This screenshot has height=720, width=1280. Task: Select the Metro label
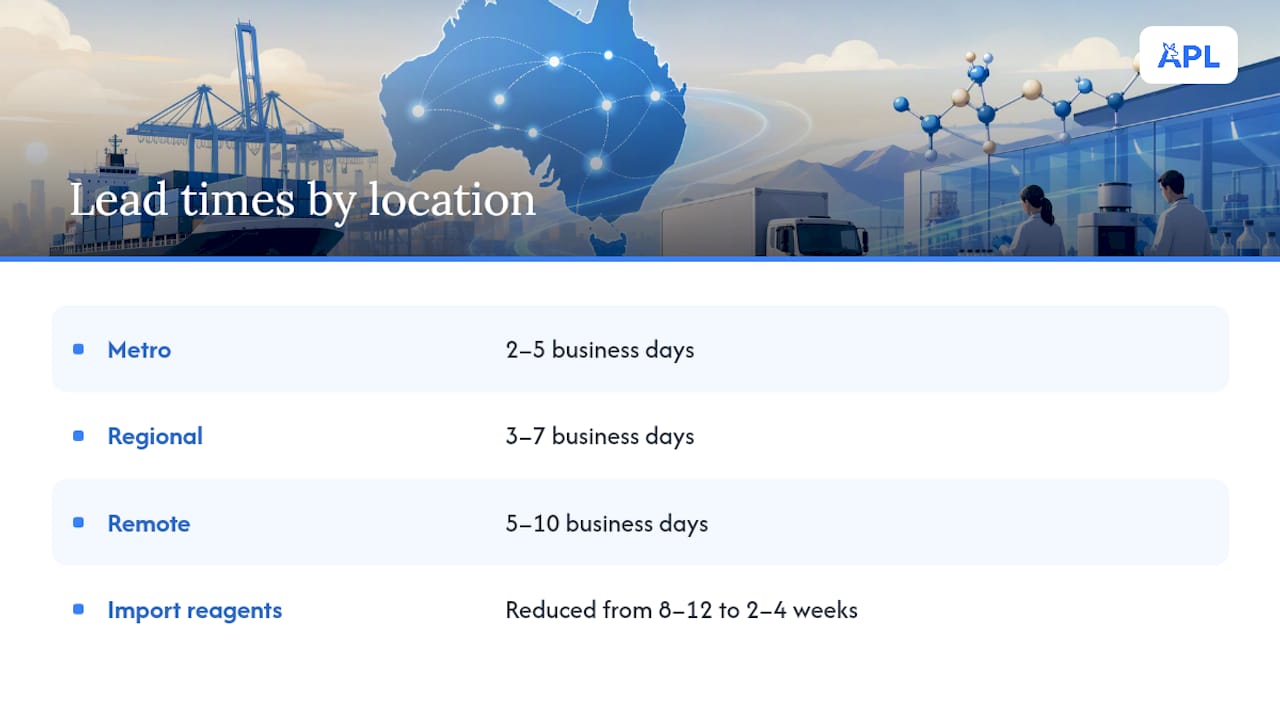coord(139,350)
